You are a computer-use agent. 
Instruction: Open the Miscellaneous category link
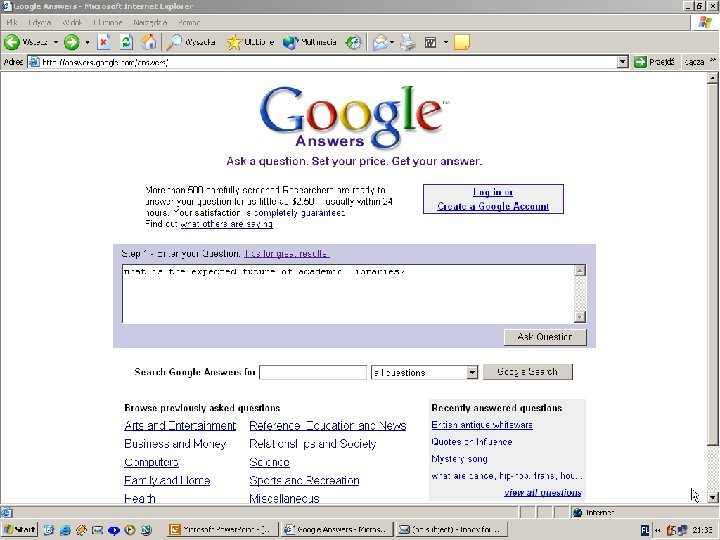click(x=284, y=499)
